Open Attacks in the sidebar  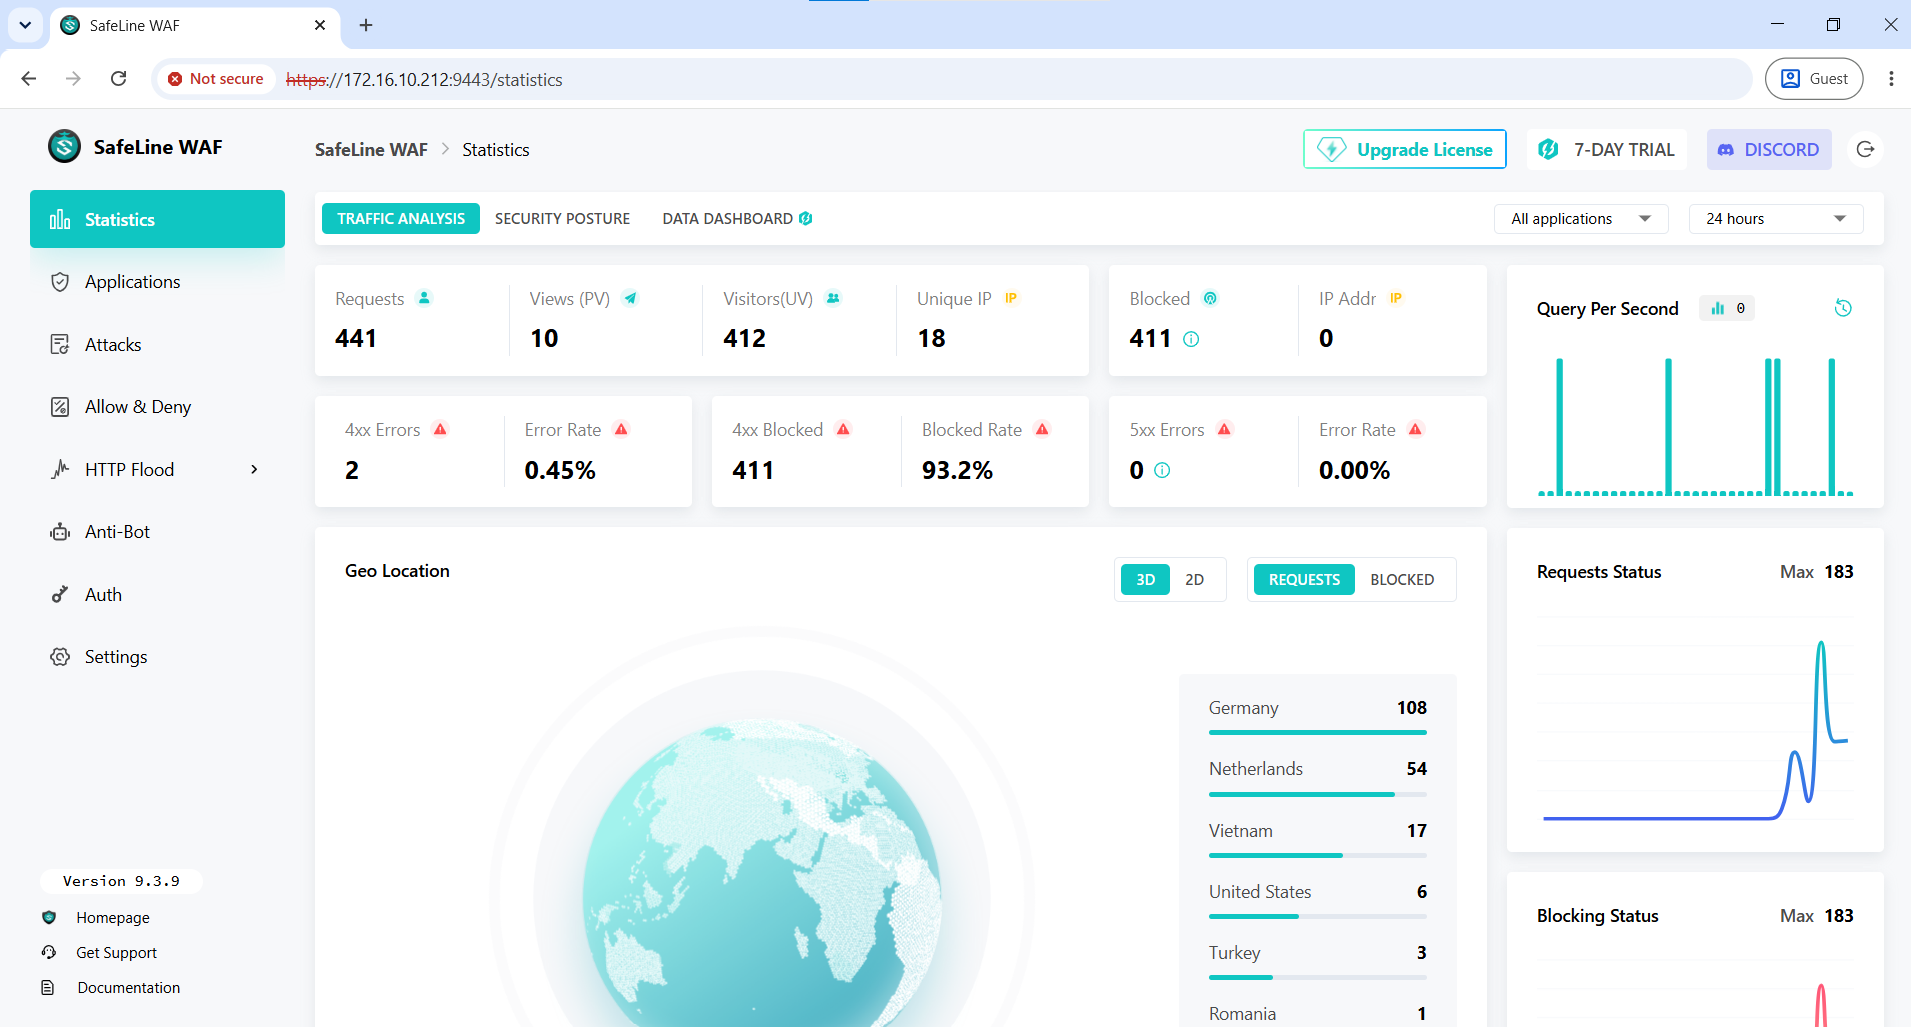(157, 345)
